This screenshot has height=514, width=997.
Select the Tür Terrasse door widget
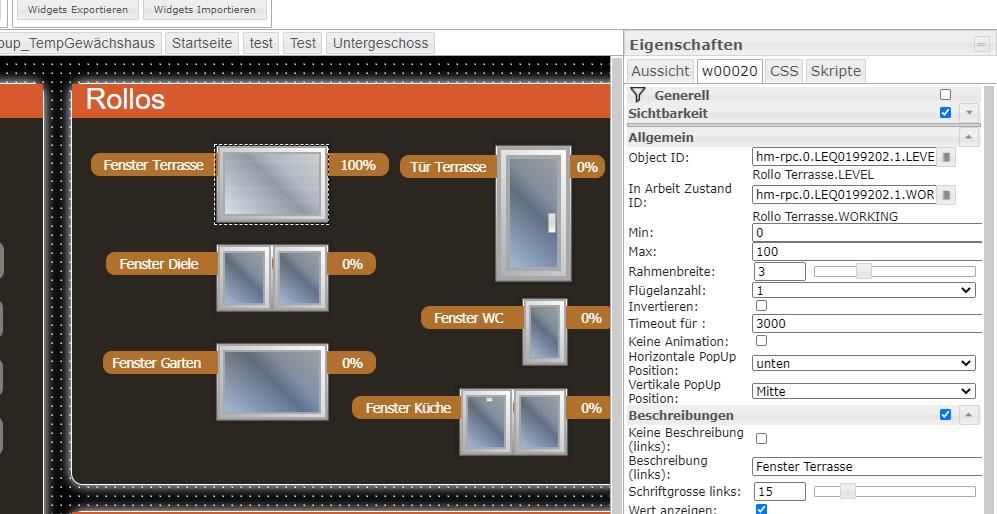(533, 214)
